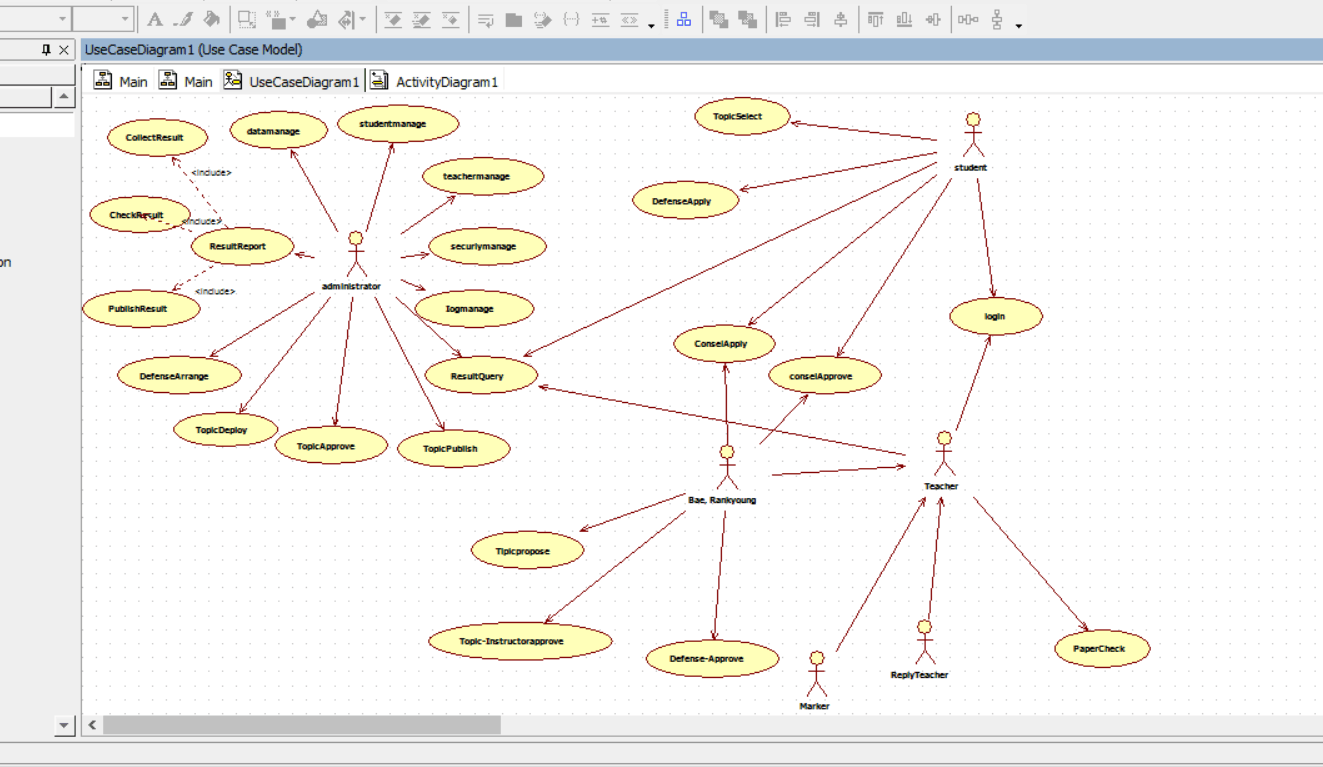Close the left side panel

[64, 50]
